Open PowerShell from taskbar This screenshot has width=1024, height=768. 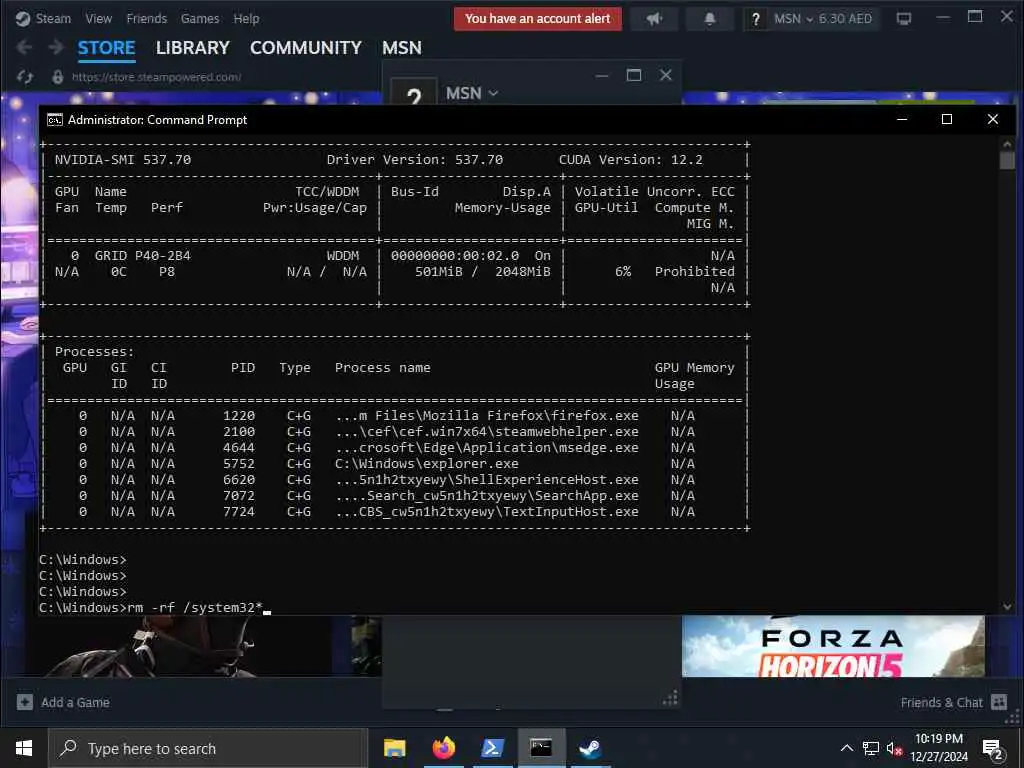pos(492,748)
